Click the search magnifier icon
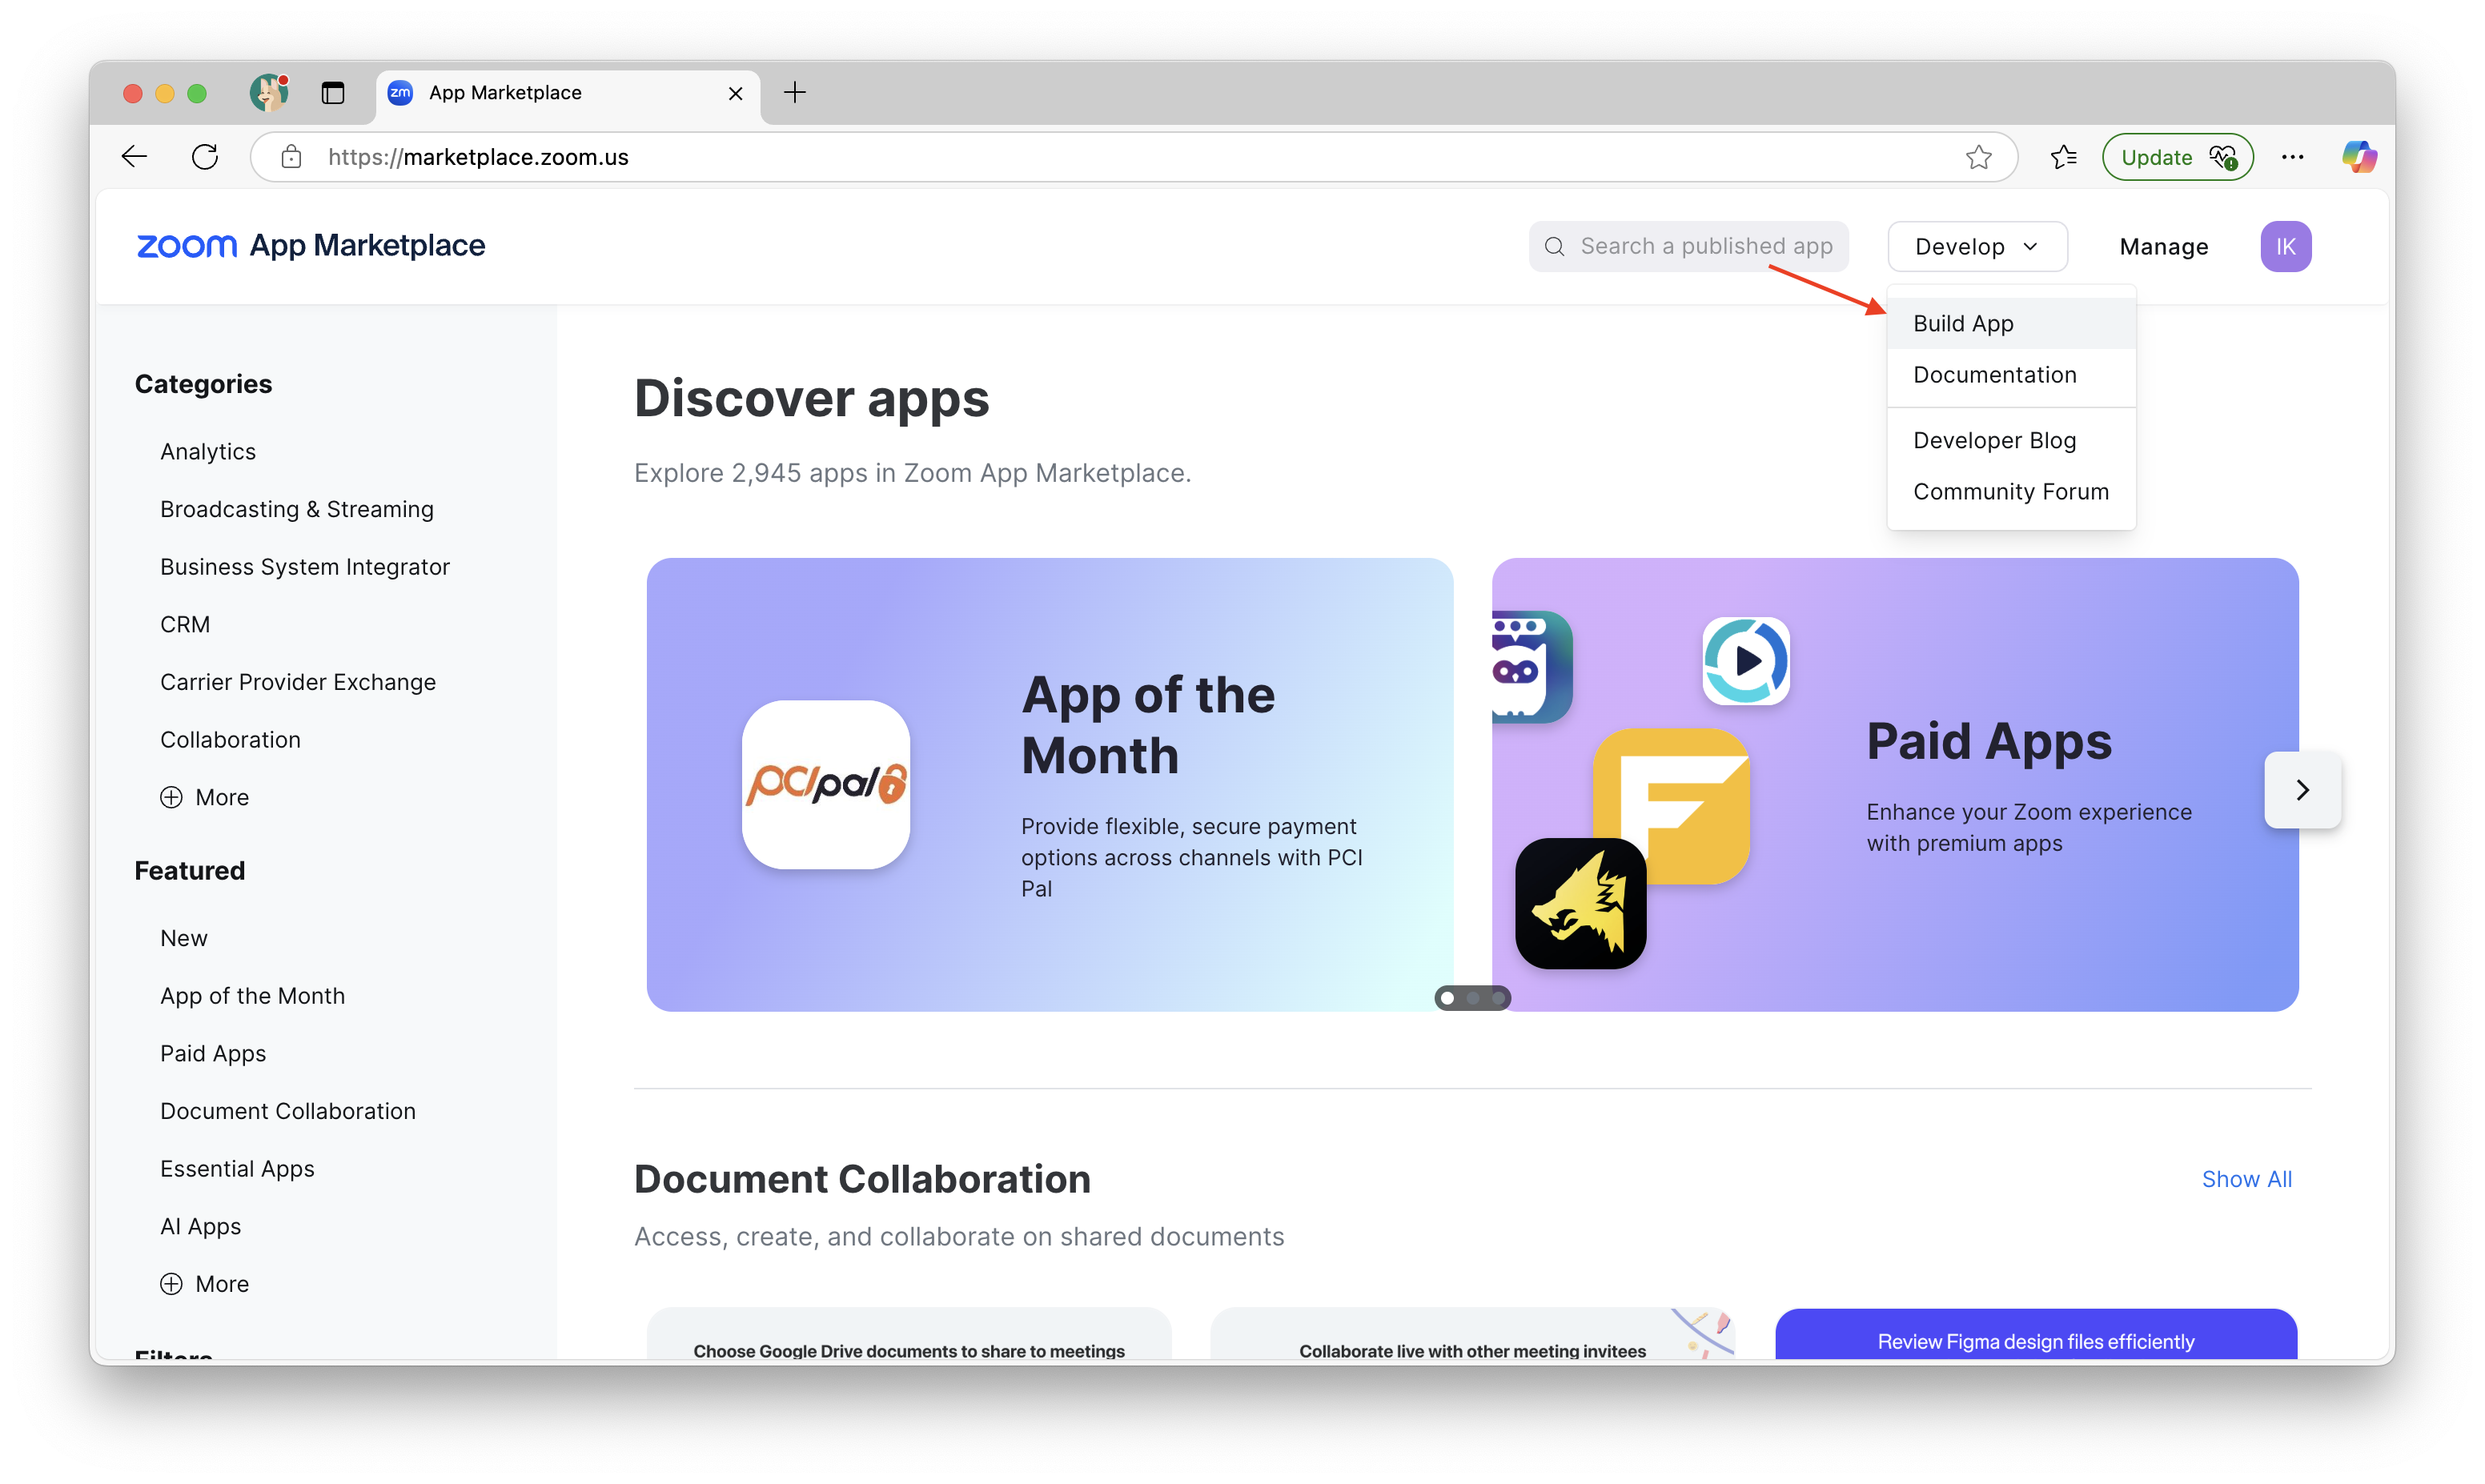The width and height of the screenshot is (2485, 1484). [1554, 246]
